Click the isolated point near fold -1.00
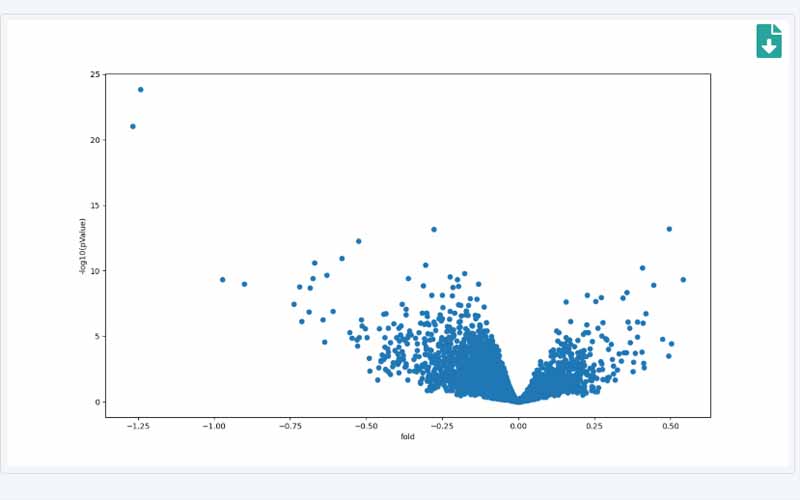 tap(222, 280)
